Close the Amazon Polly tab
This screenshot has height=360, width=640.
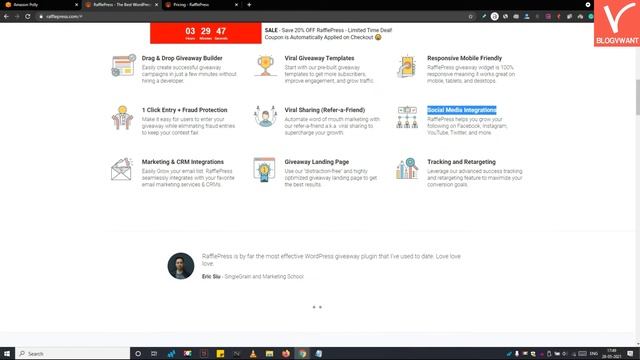[x=76, y=4]
